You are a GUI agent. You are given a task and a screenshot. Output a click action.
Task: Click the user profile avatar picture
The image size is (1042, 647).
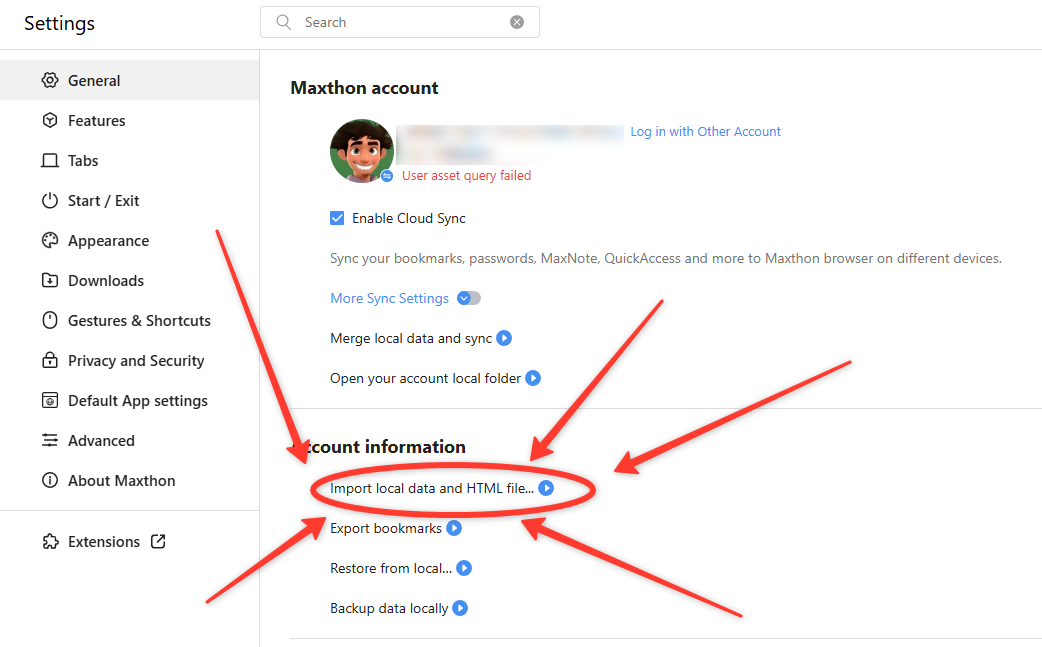click(361, 150)
